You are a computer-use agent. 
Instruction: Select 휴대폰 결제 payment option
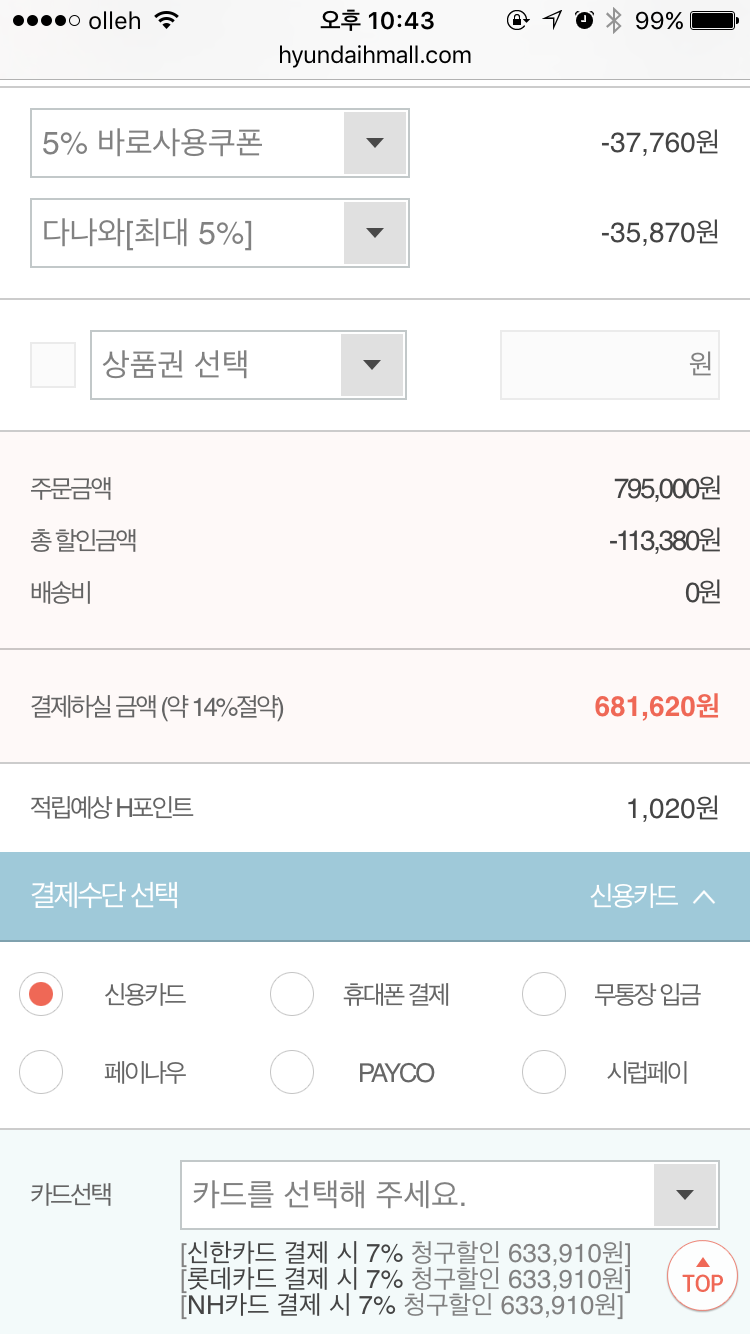(292, 994)
